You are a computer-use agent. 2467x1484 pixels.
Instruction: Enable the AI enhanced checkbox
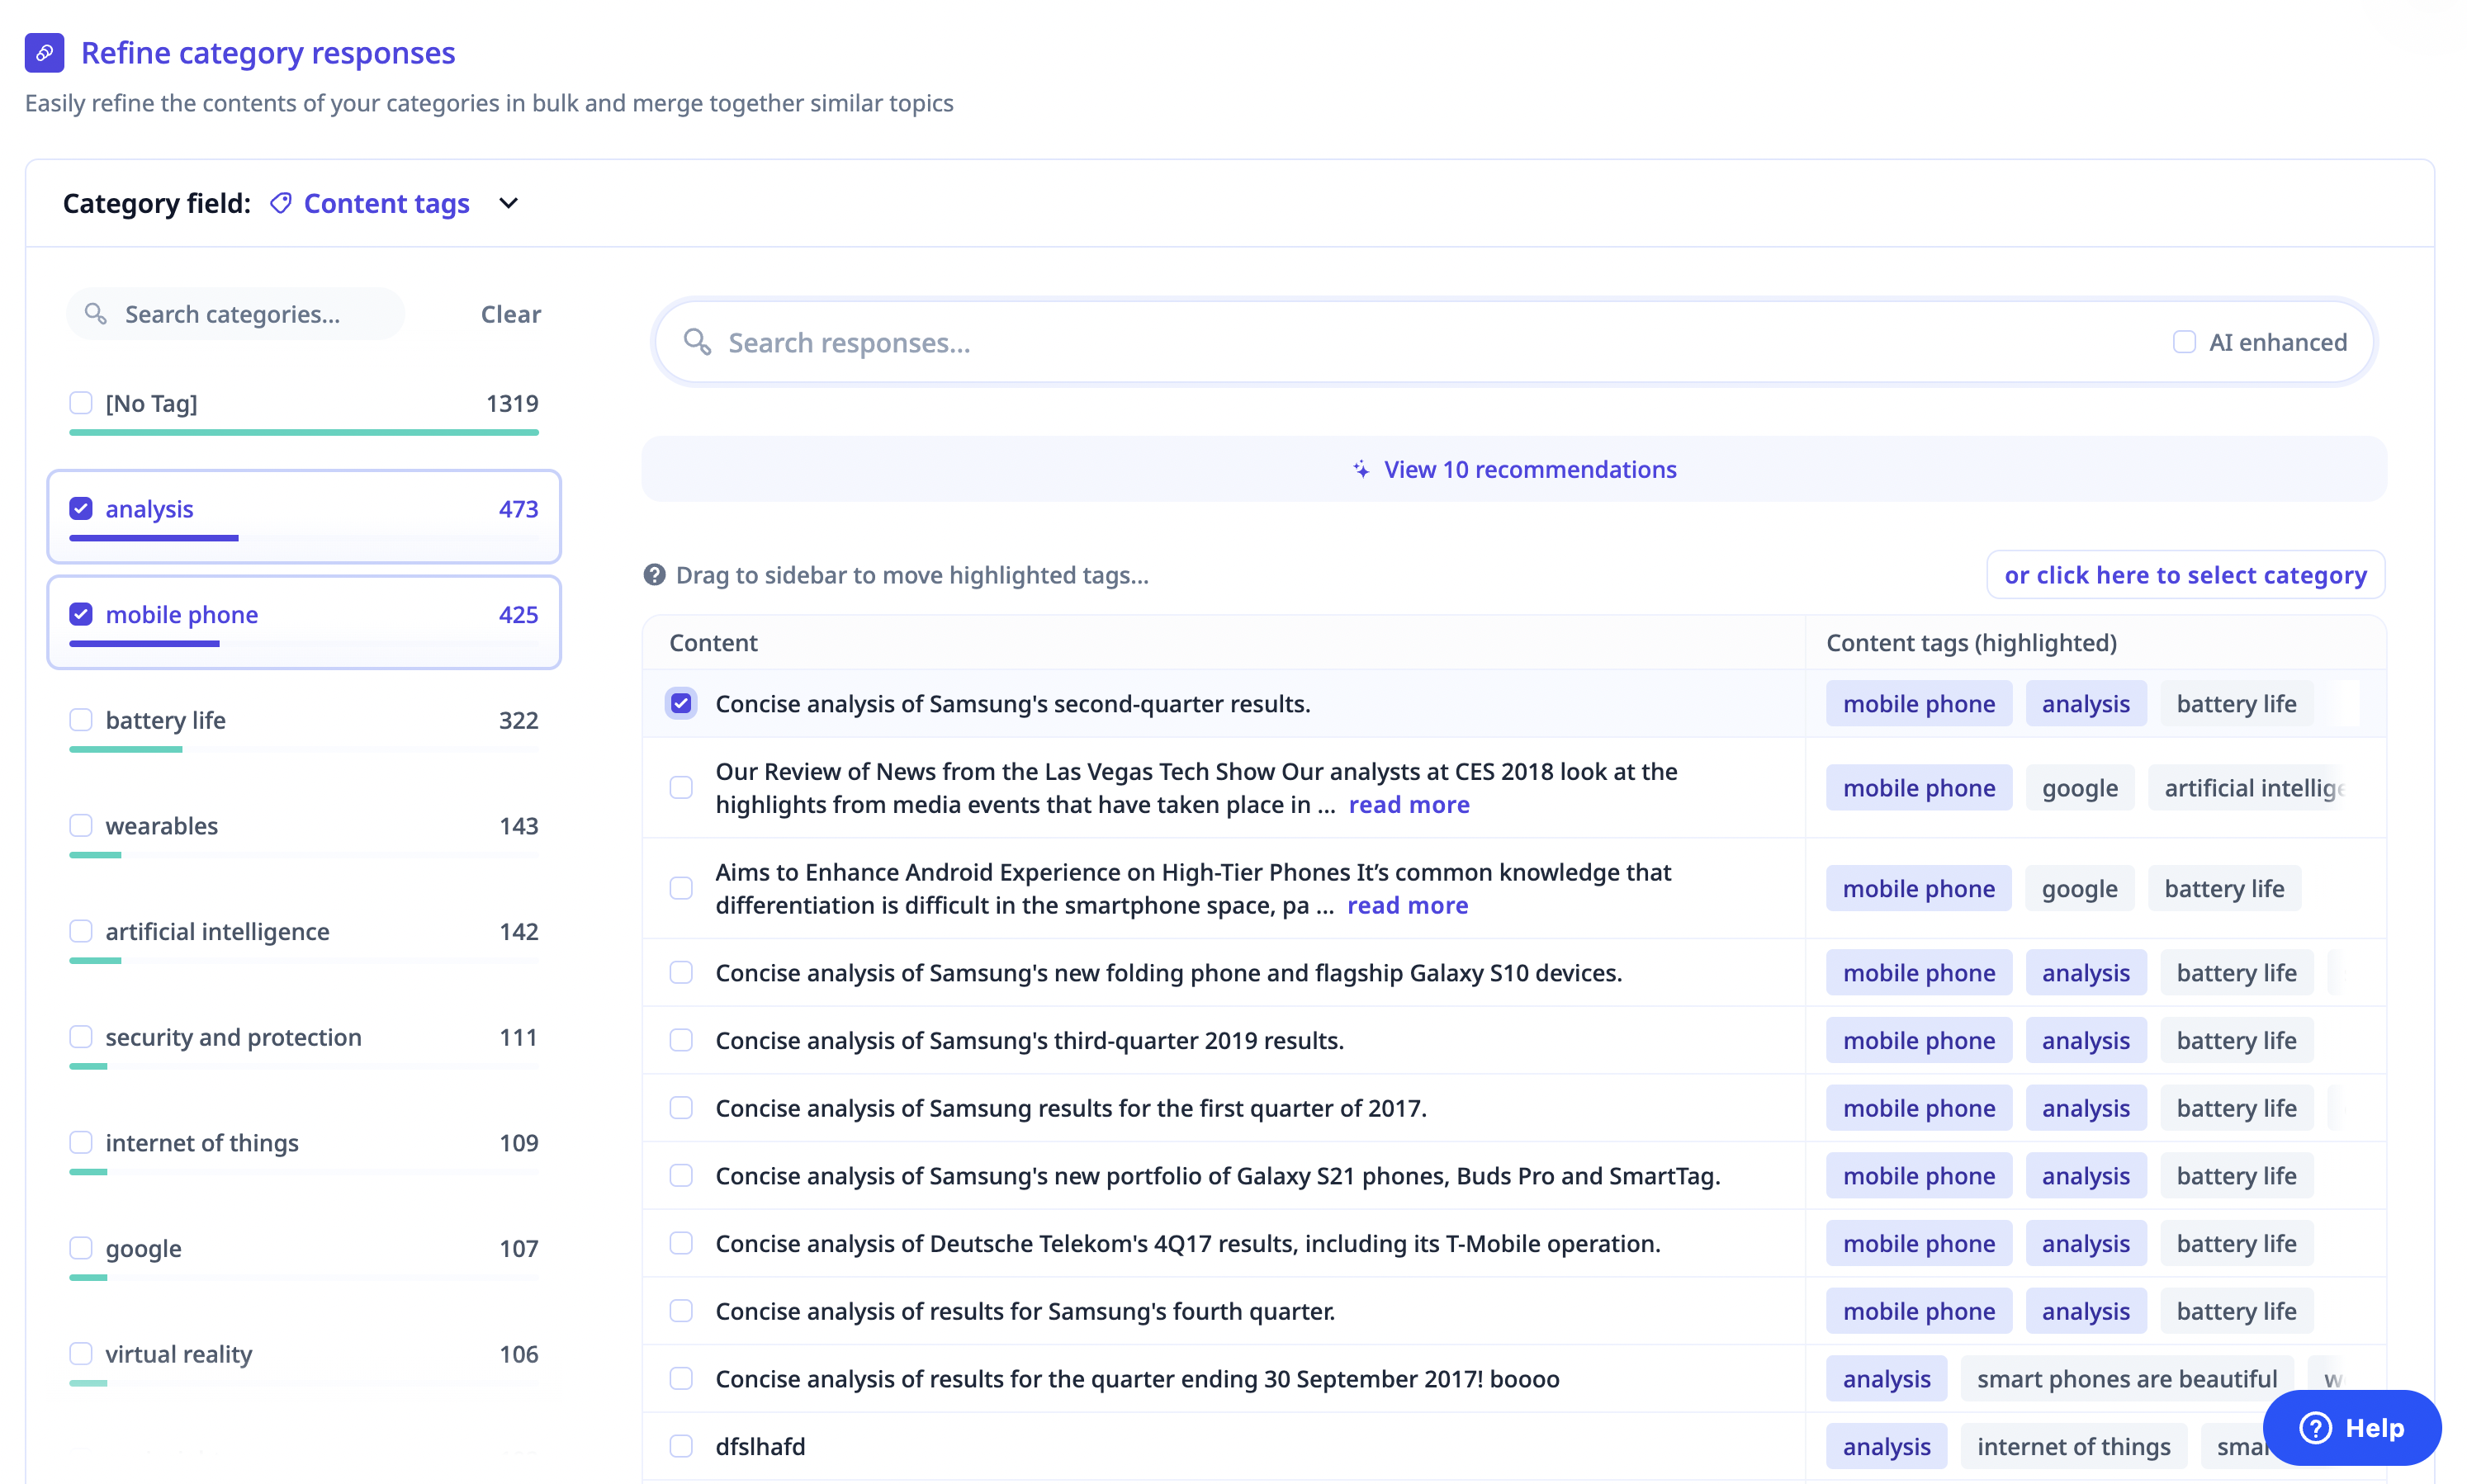(2184, 342)
